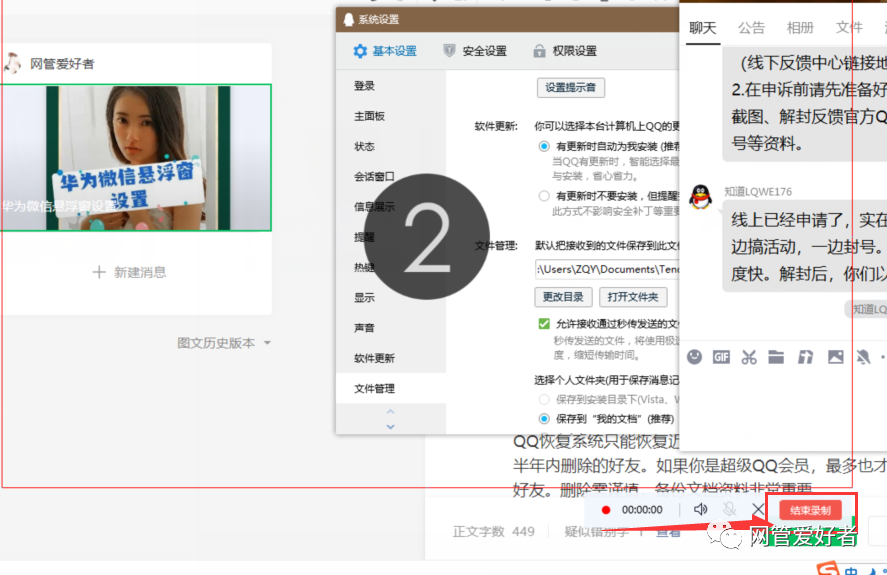Click the icon between folder and image in chat
The image size is (887, 575).
click(x=806, y=357)
